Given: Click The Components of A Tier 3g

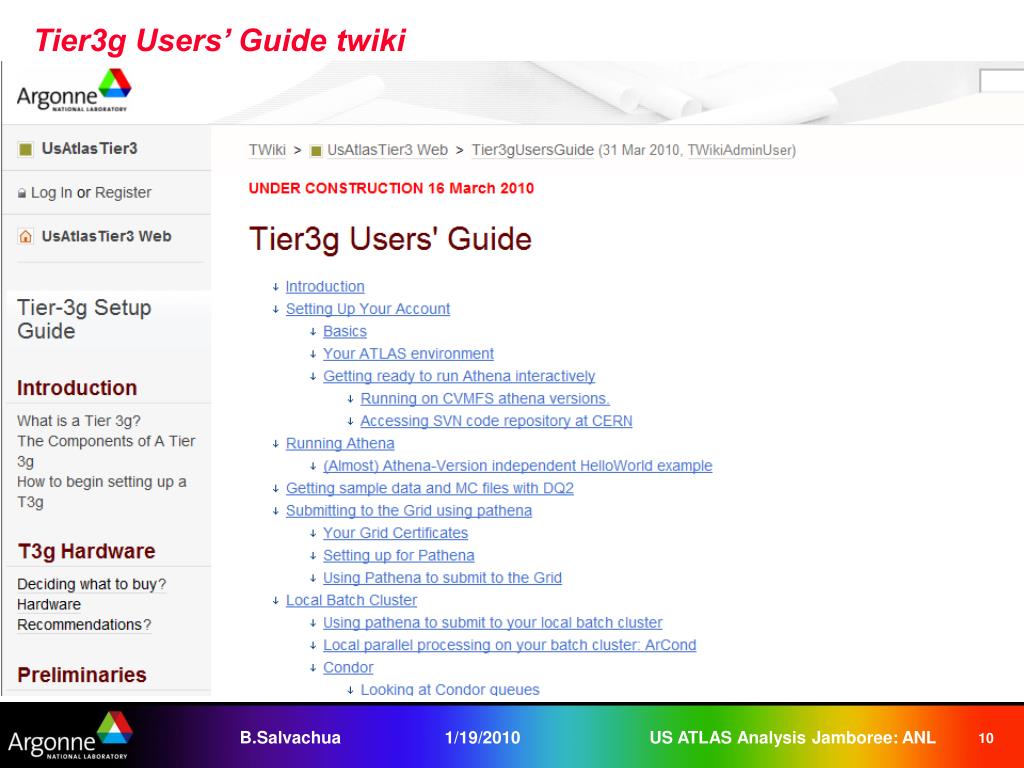Looking at the screenshot, I should (106, 451).
